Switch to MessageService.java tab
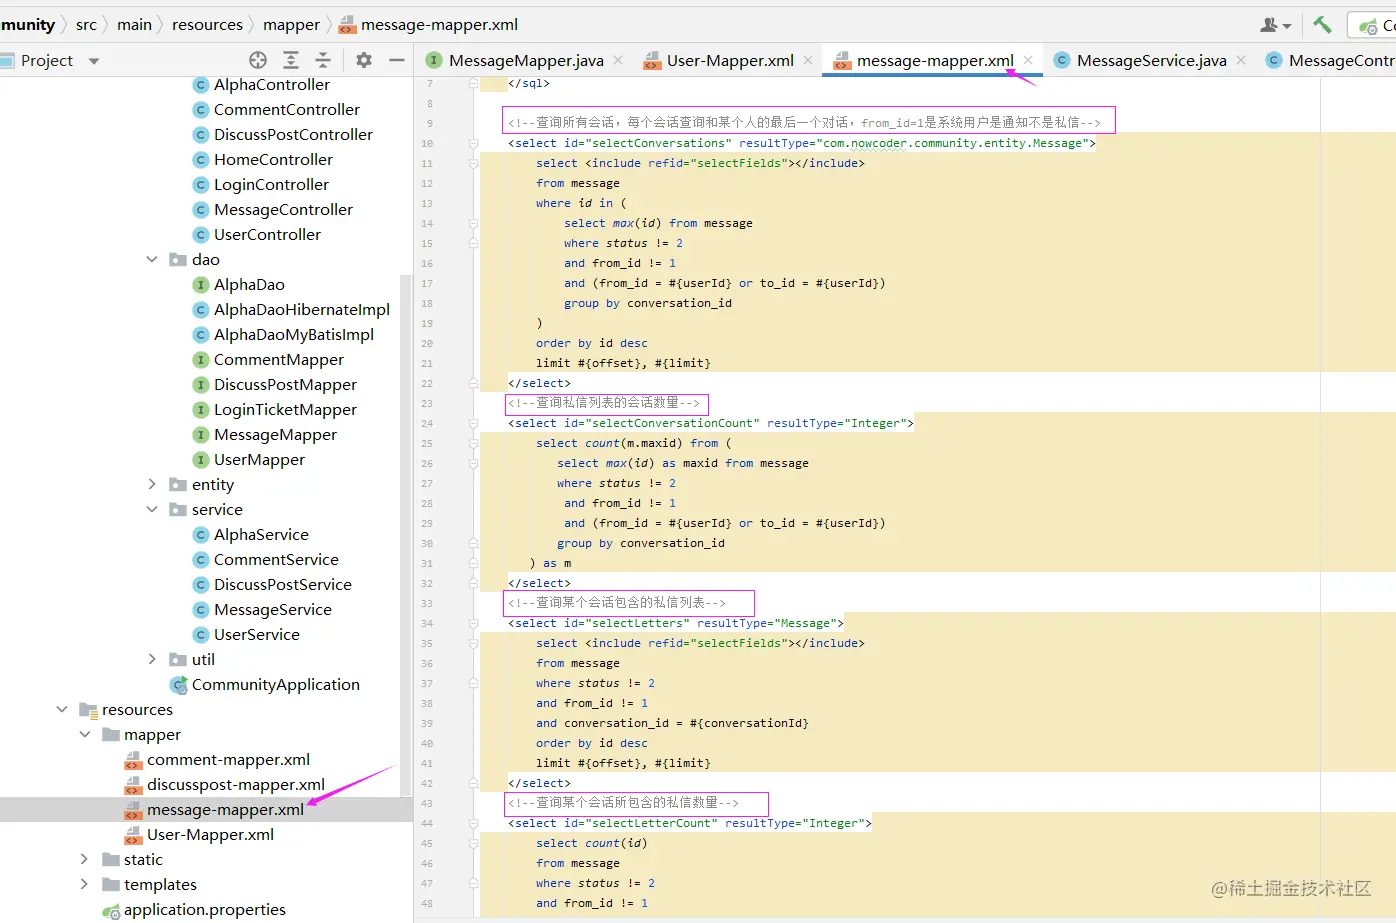Screen dimensions: 1396x923 [x=1152, y=61]
